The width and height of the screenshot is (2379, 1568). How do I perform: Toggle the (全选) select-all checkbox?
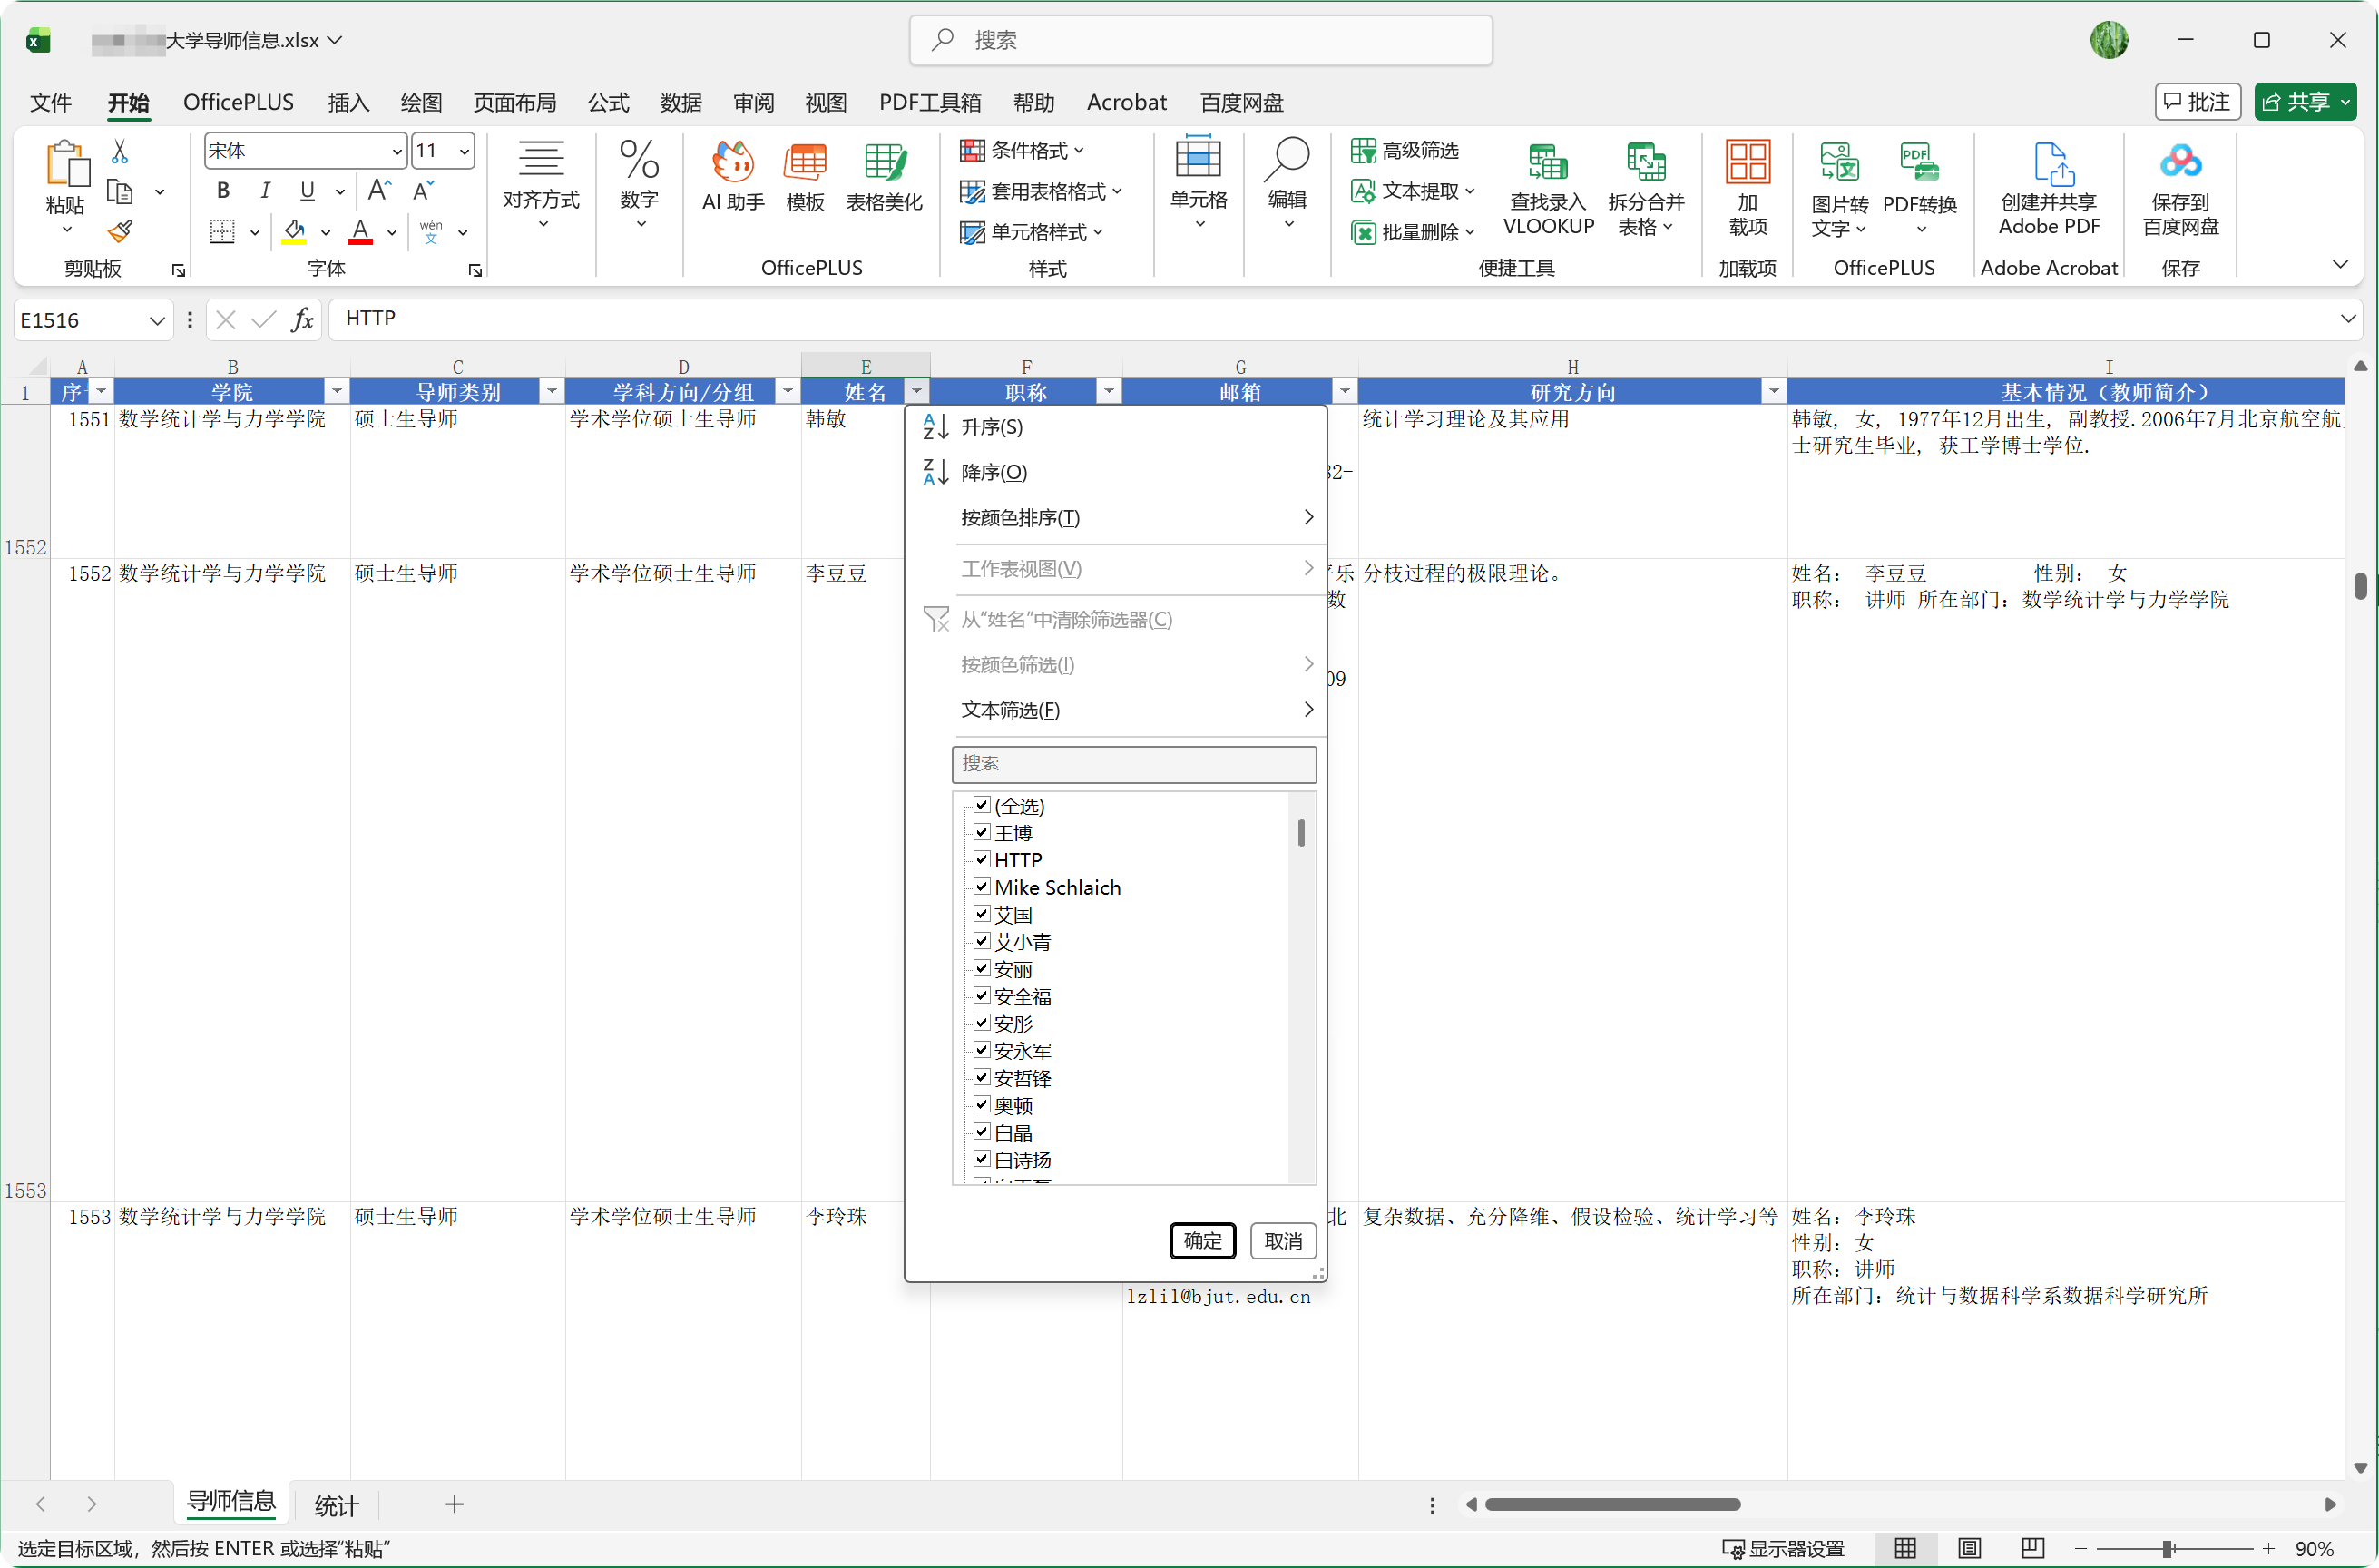[x=982, y=805]
